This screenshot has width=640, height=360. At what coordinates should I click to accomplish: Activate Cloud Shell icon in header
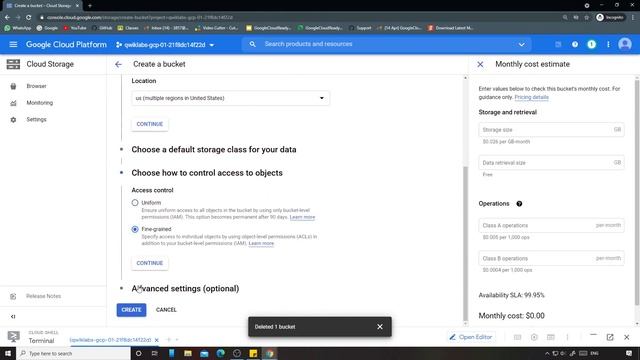click(x=558, y=44)
